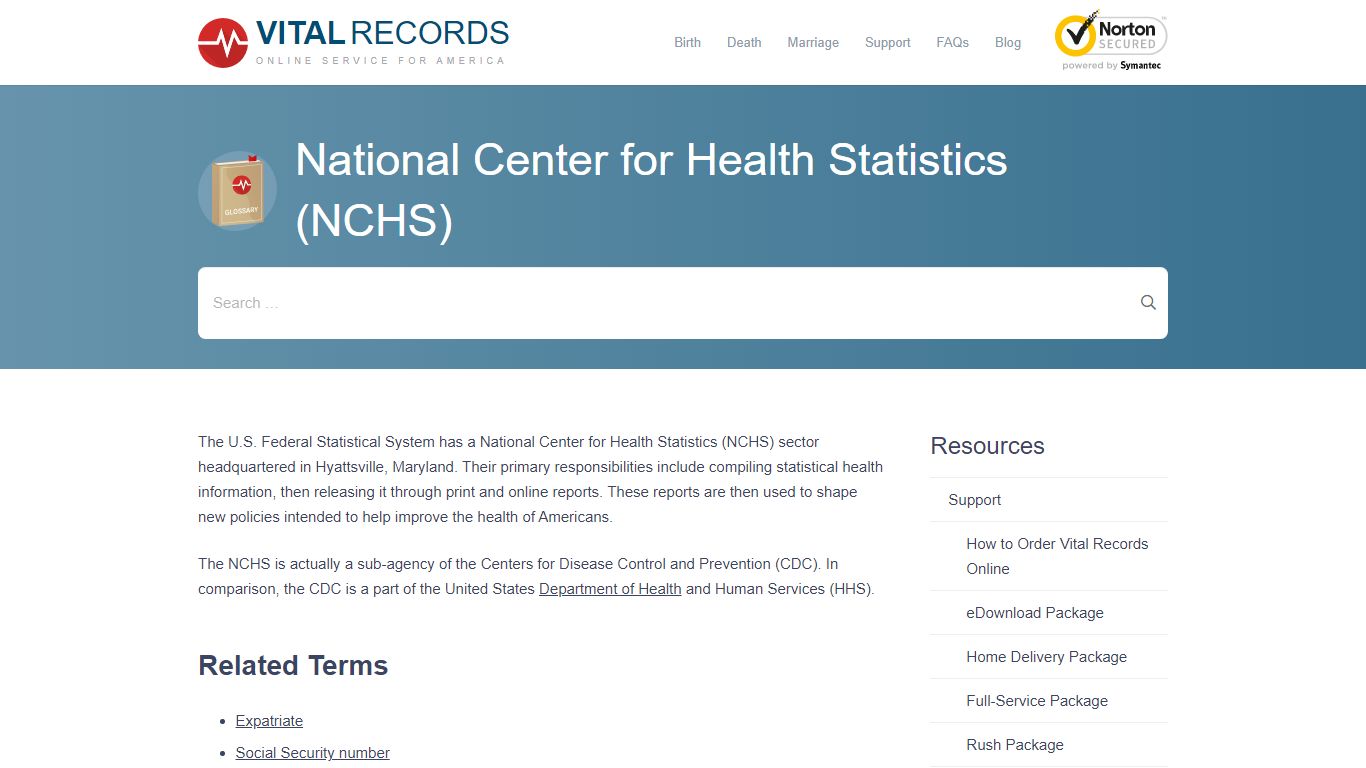Open the Birth menu item
The image size is (1366, 768).
coord(687,42)
